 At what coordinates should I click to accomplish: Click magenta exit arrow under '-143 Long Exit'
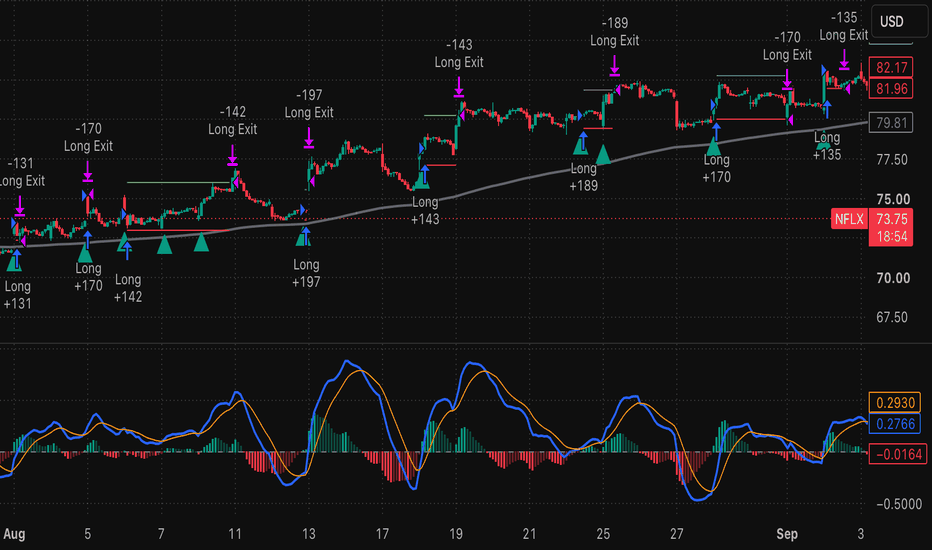click(x=459, y=87)
